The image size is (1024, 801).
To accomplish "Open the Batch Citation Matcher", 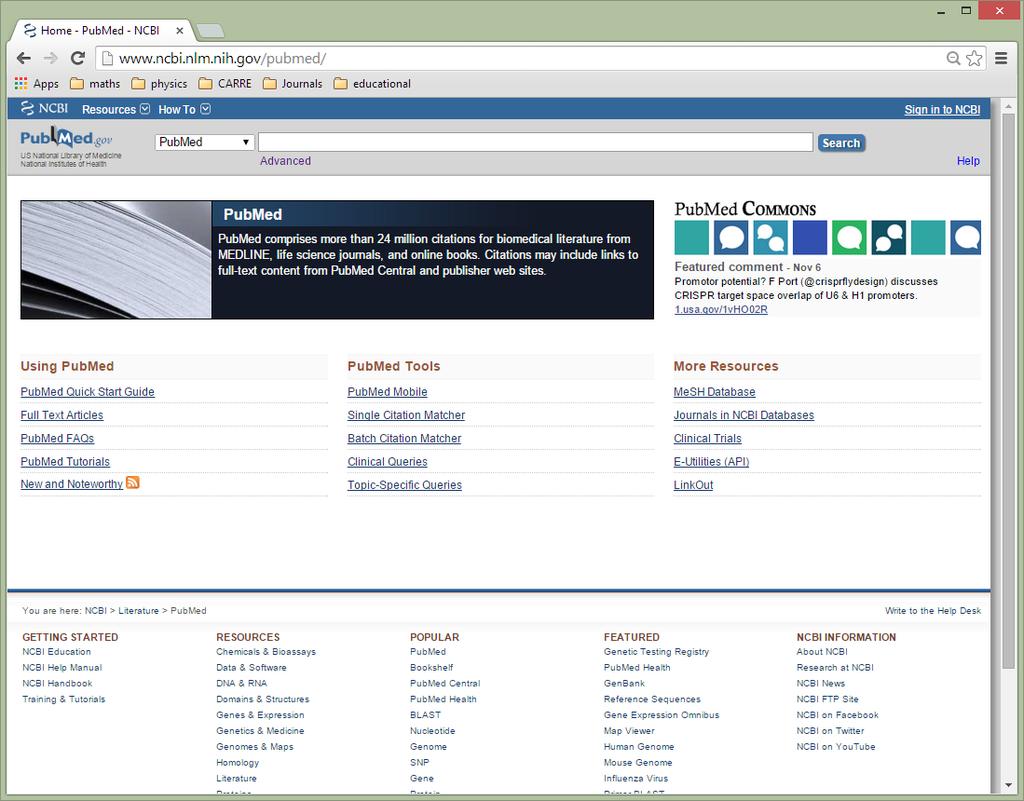I will click(x=404, y=439).
